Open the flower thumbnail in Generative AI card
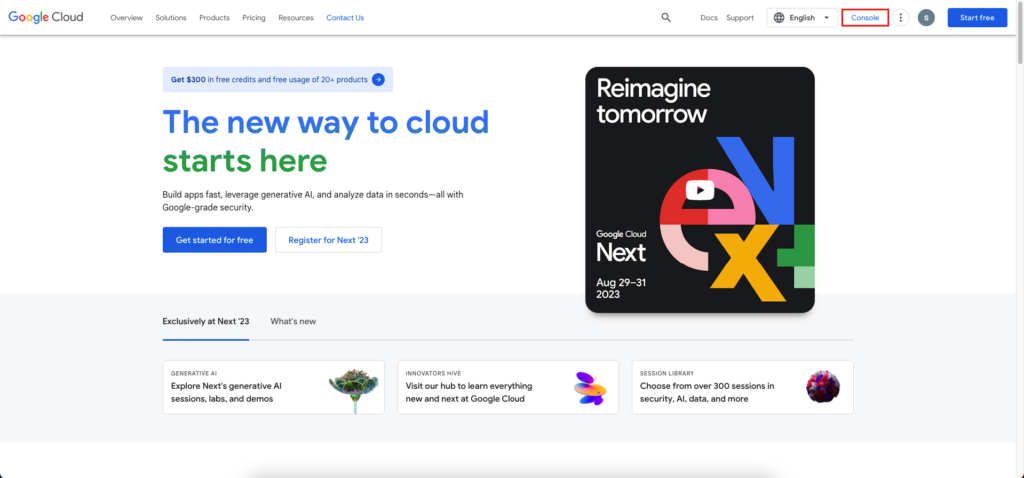Screen dimensions: 1024x478 point(353,387)
